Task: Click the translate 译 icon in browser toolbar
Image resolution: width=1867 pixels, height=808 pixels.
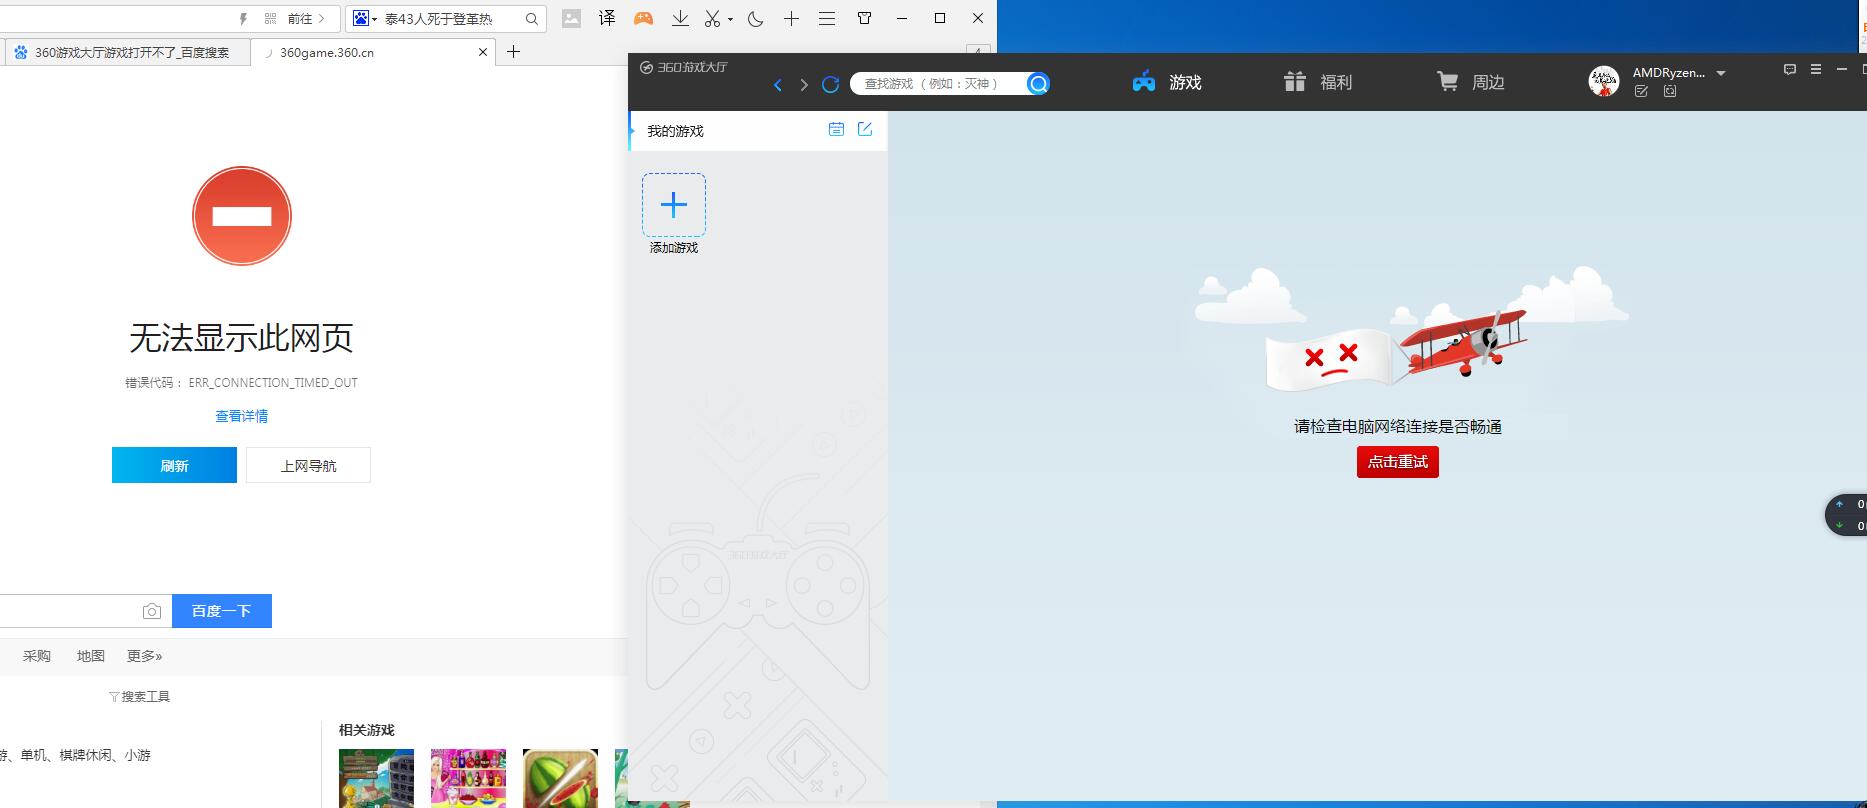Action: [x=607, y=18]
